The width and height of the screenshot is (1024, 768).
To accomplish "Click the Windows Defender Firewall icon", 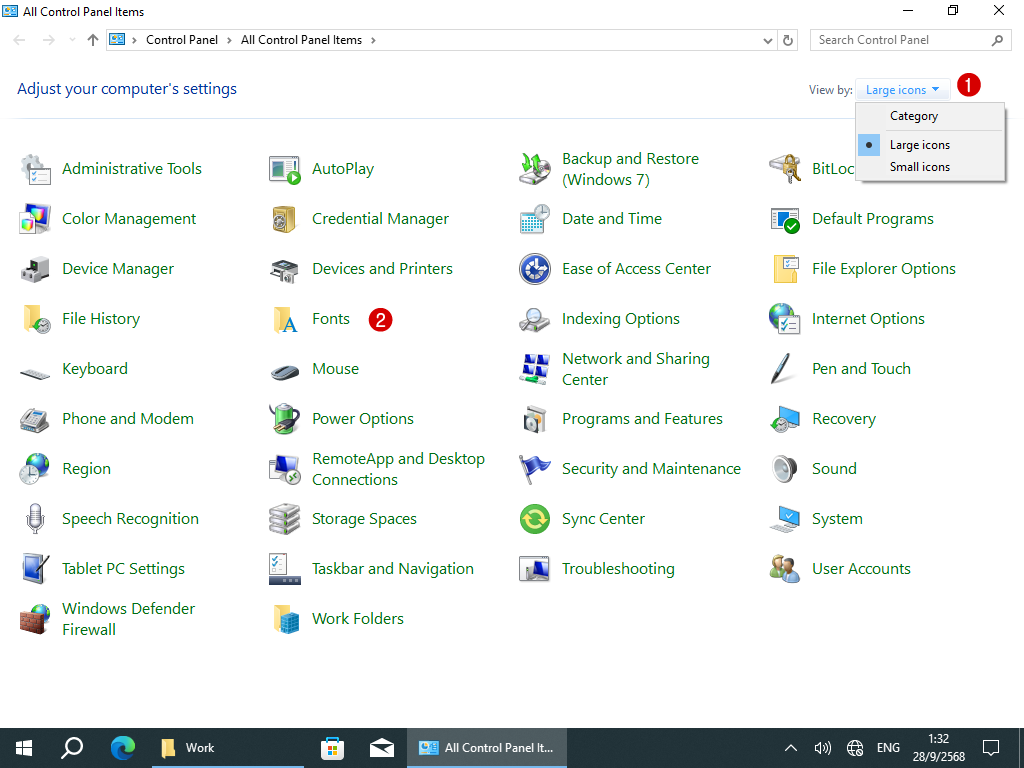I will click(35, 619).
